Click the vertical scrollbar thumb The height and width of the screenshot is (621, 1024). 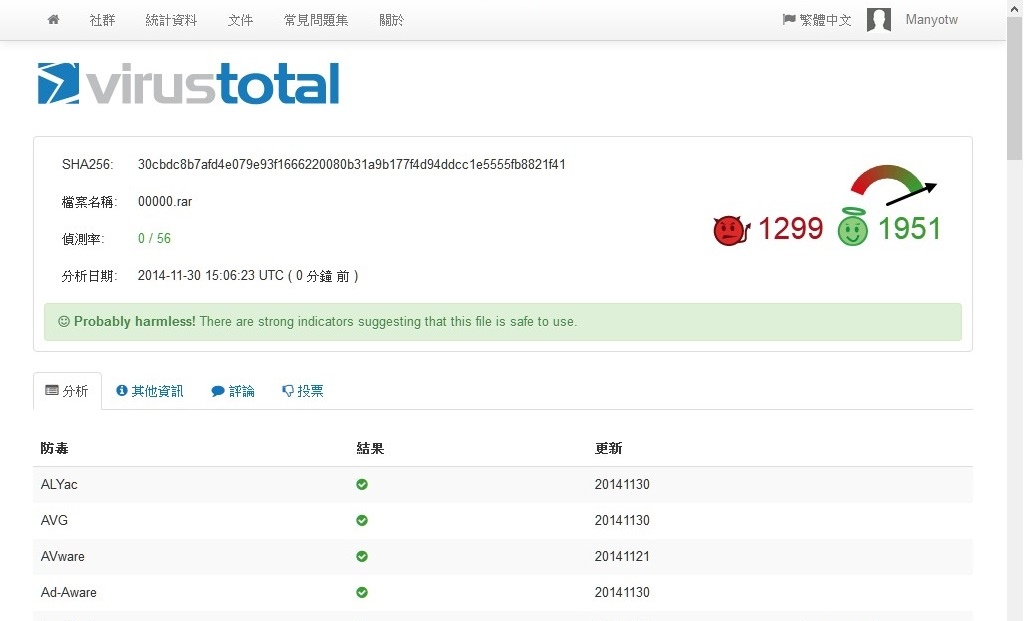pos(1015,88)
